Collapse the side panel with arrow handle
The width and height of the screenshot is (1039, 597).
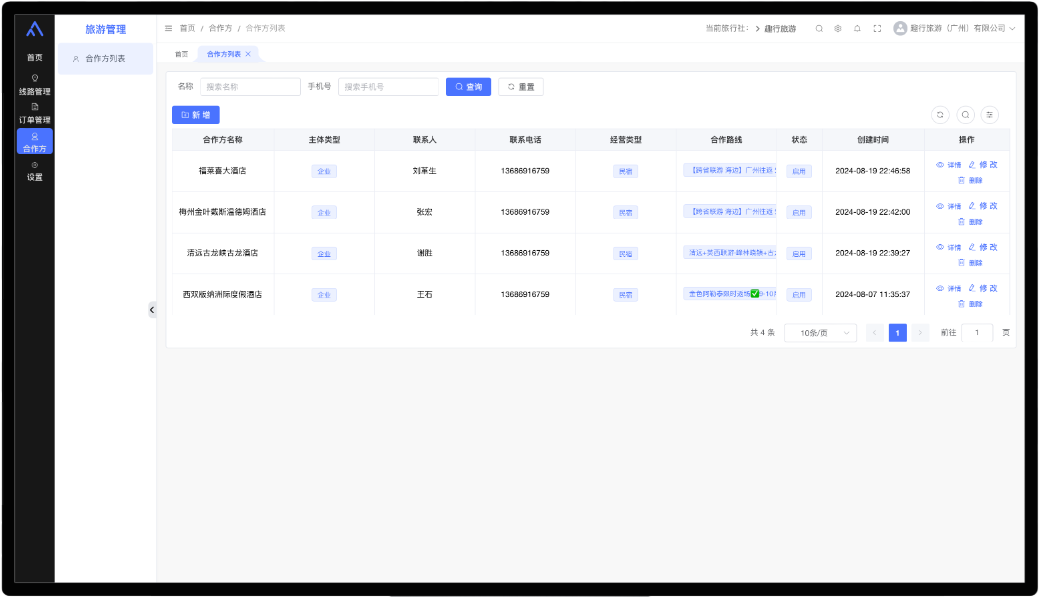[x=152, y=310]
